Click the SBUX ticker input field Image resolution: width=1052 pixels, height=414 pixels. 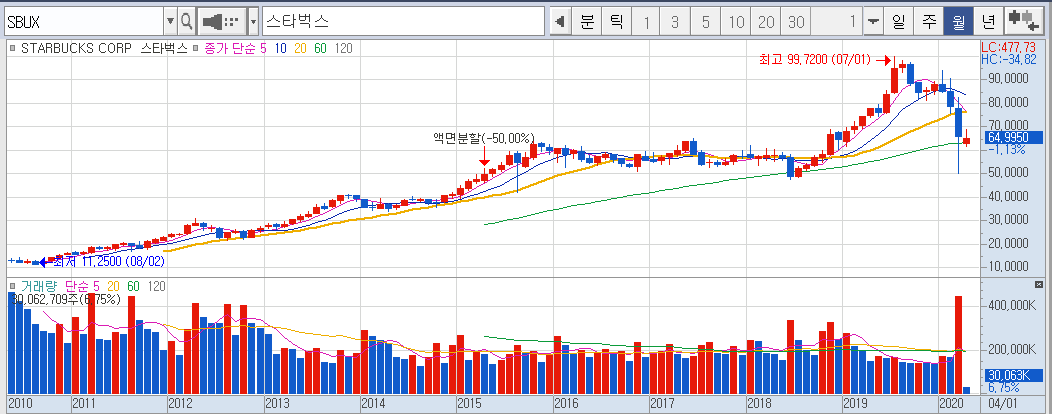(83, 21)
